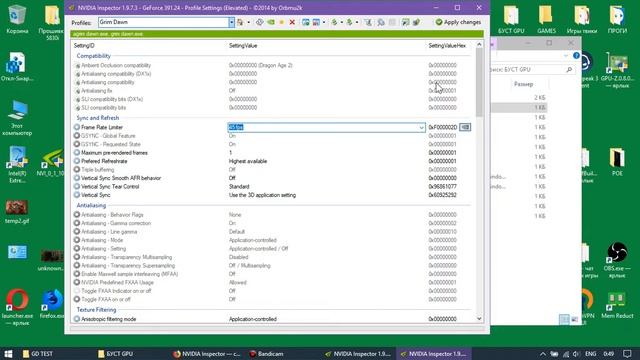Click the scrollbar up arrow in settings list
This screenshot has width=640, height=360.
(x=479, y=44)
